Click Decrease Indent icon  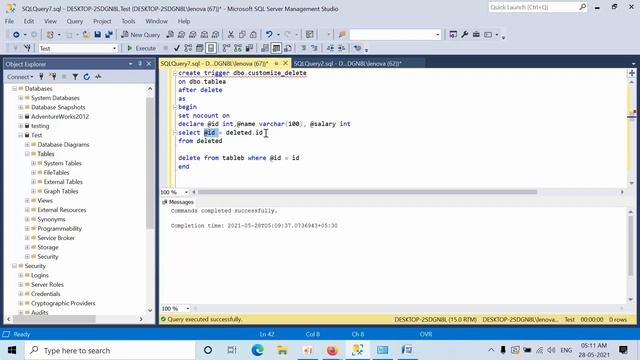point(330,48)
